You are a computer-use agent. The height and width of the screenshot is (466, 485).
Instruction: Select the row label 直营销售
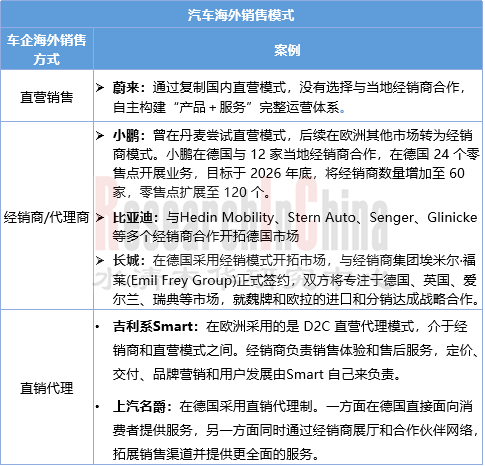[46, 97]
